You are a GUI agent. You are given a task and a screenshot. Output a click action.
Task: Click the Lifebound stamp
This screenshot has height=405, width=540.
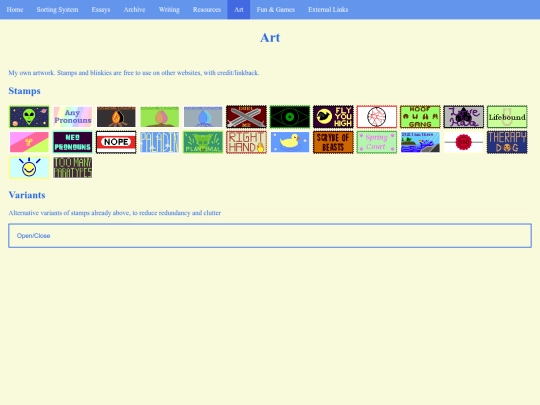pos(507,117)
